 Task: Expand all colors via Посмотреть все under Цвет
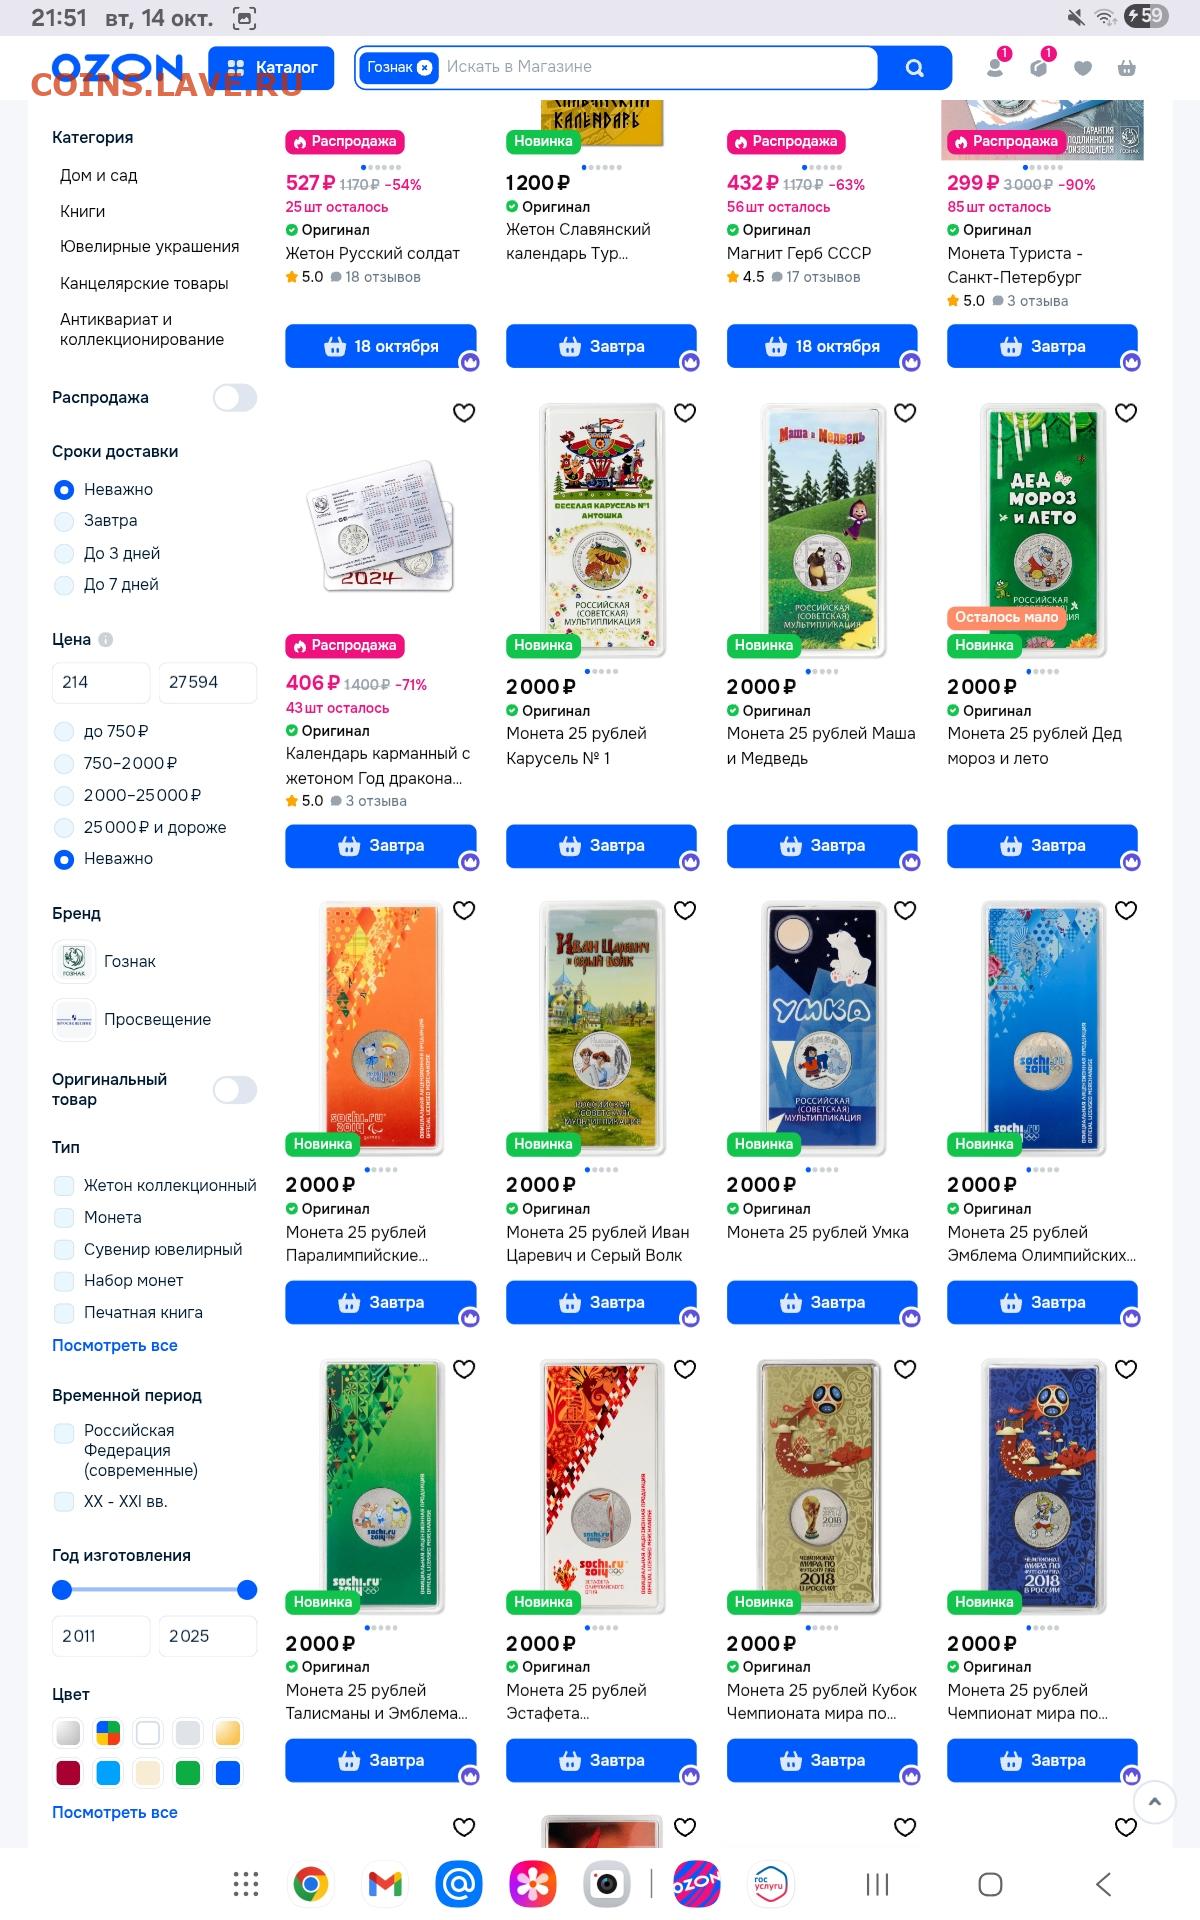coord(114,1812)
